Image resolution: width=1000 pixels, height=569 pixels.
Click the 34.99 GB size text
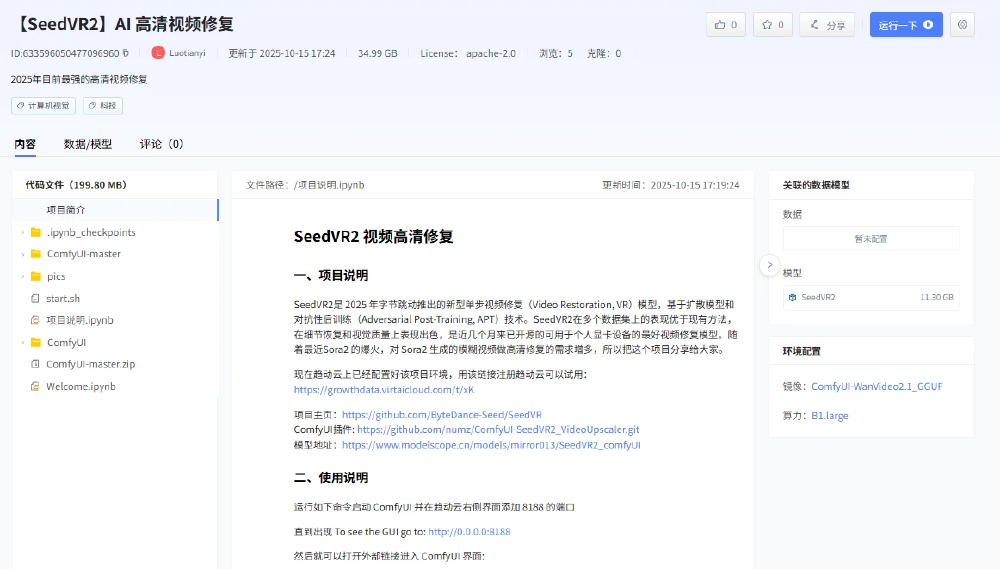click(378, 54)
